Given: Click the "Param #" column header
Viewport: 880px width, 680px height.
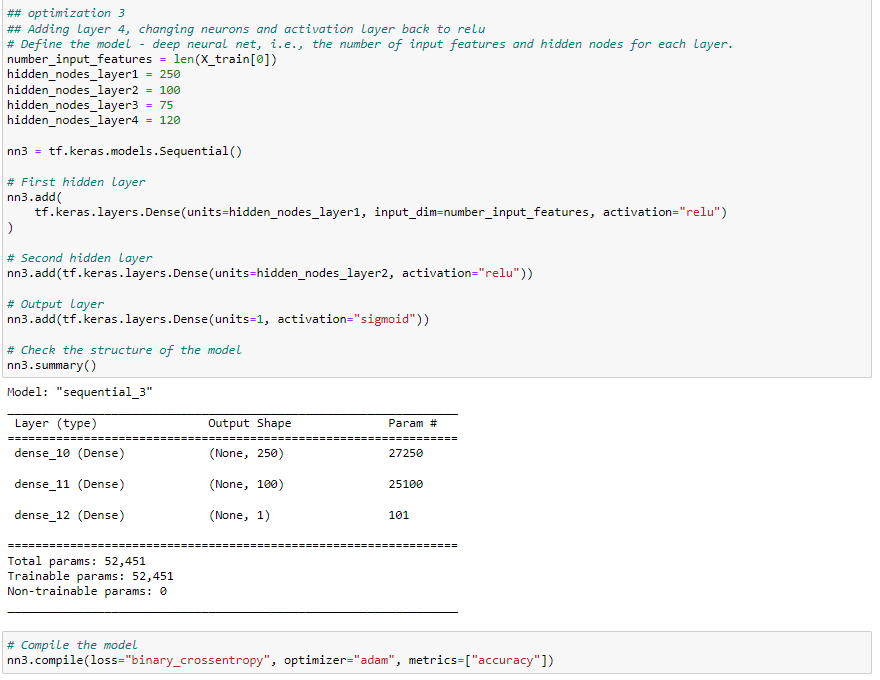Looking at the screenshot, I should (x=412, y=424).
